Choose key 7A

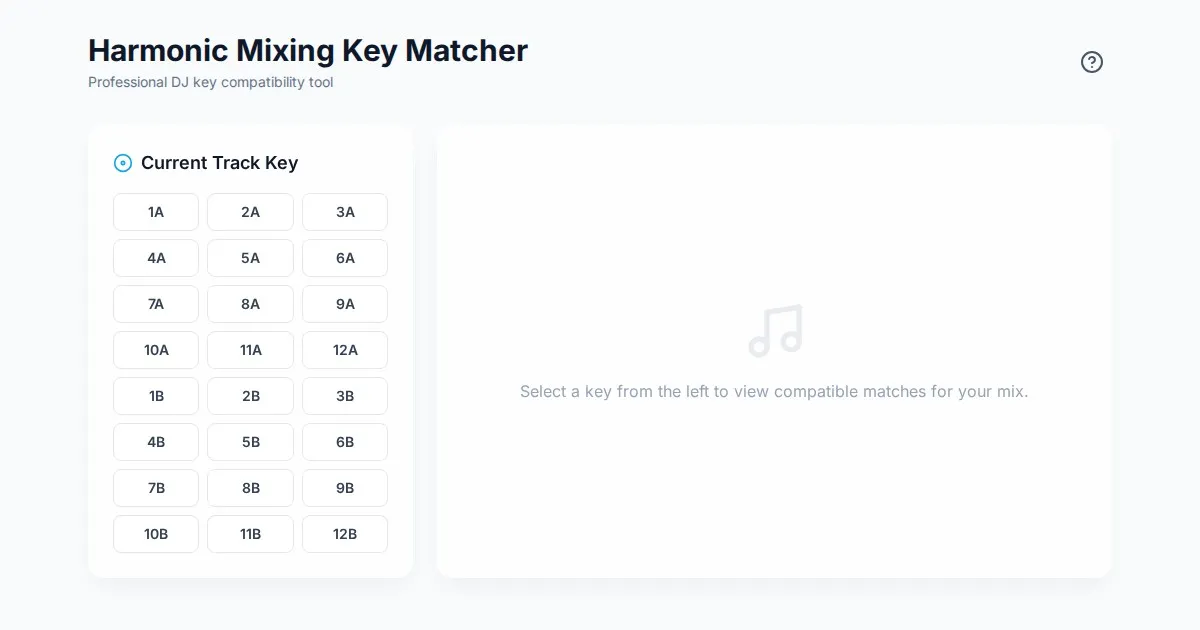[156, 304]
